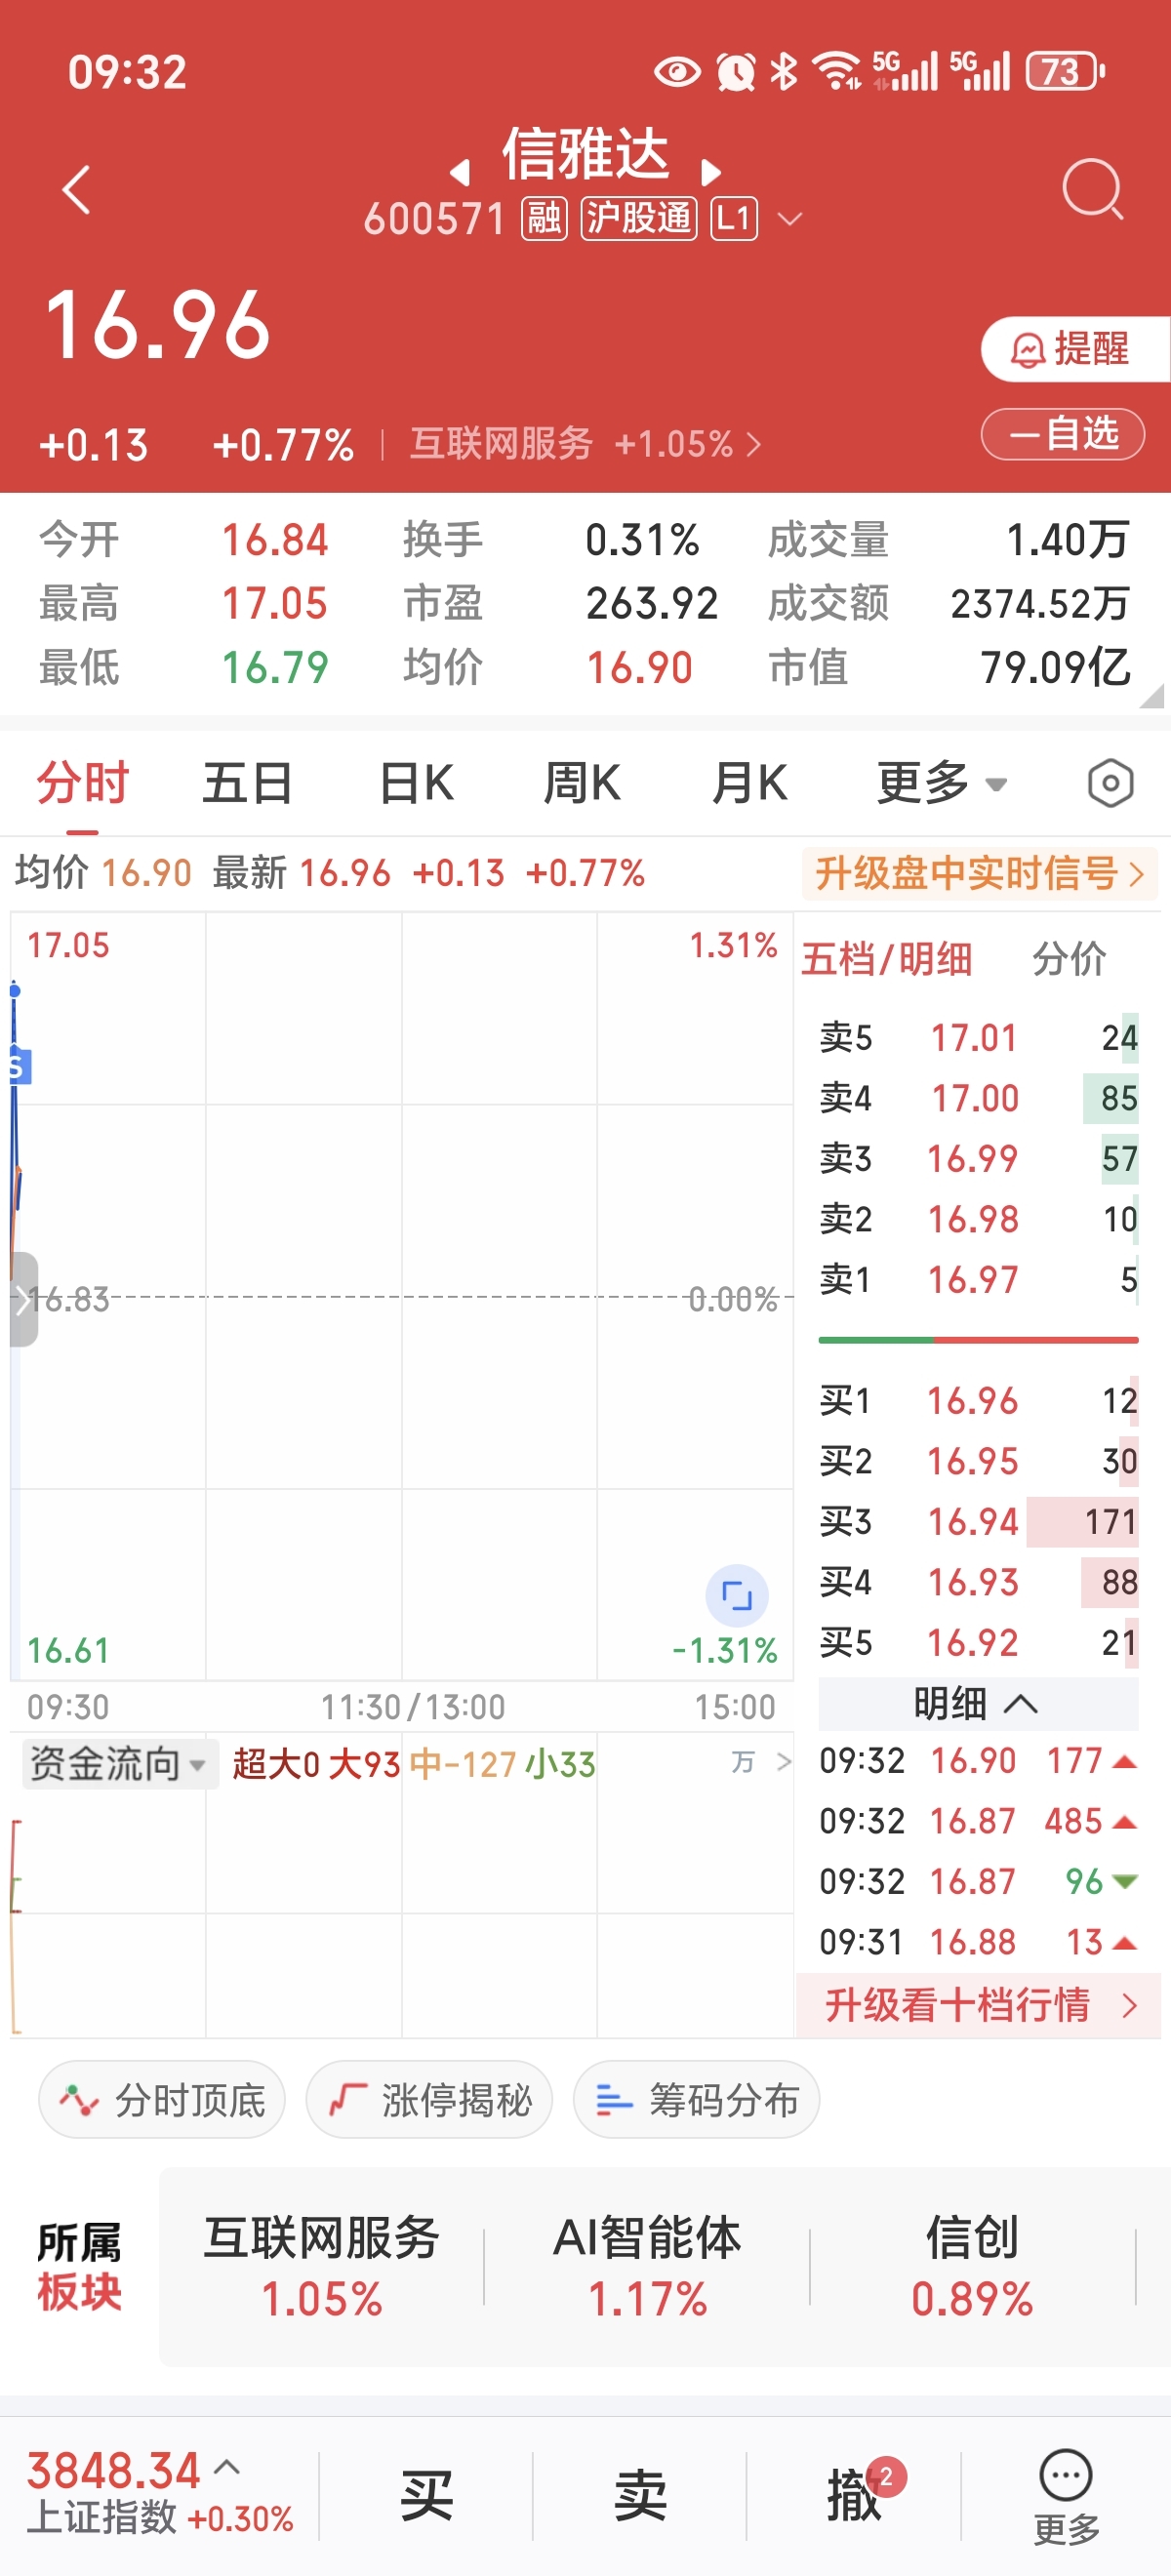Tap the status bar eye comfort icon
1171x2576 pixels.
pyautogui.click(x=677, y=71)
